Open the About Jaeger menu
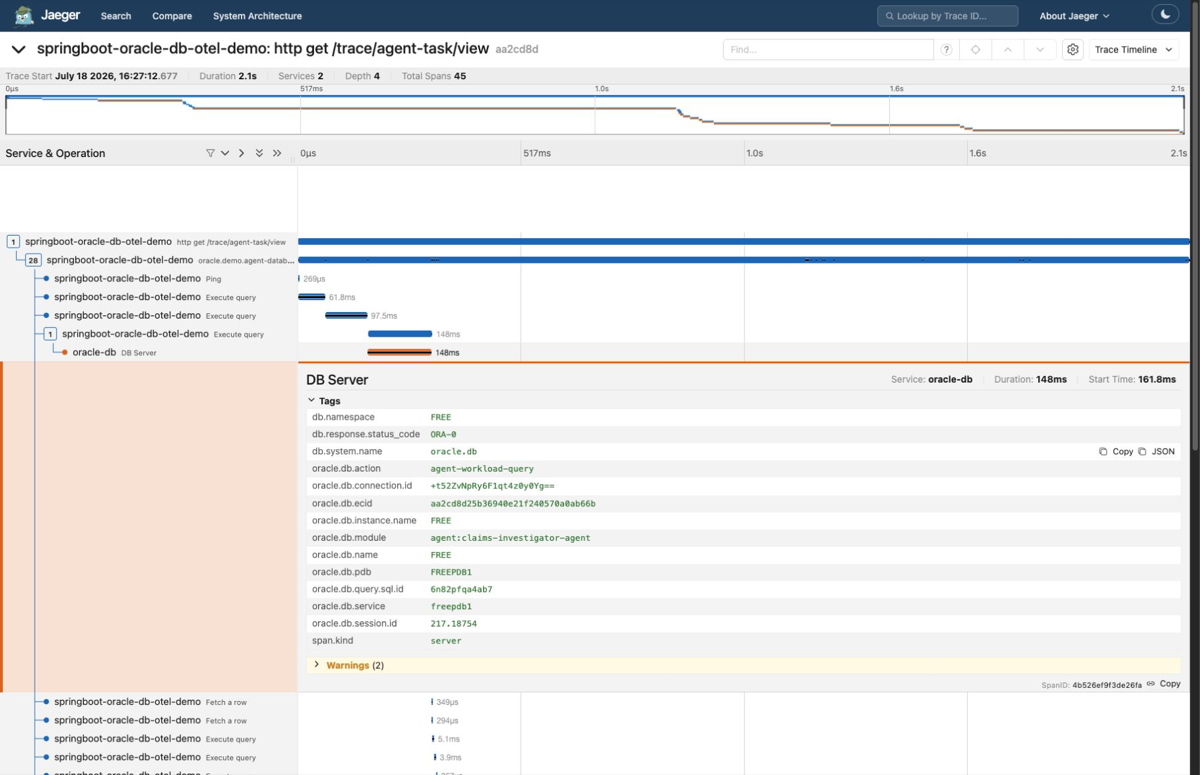Viewport: 1200px width, 775px height. 1074,16
